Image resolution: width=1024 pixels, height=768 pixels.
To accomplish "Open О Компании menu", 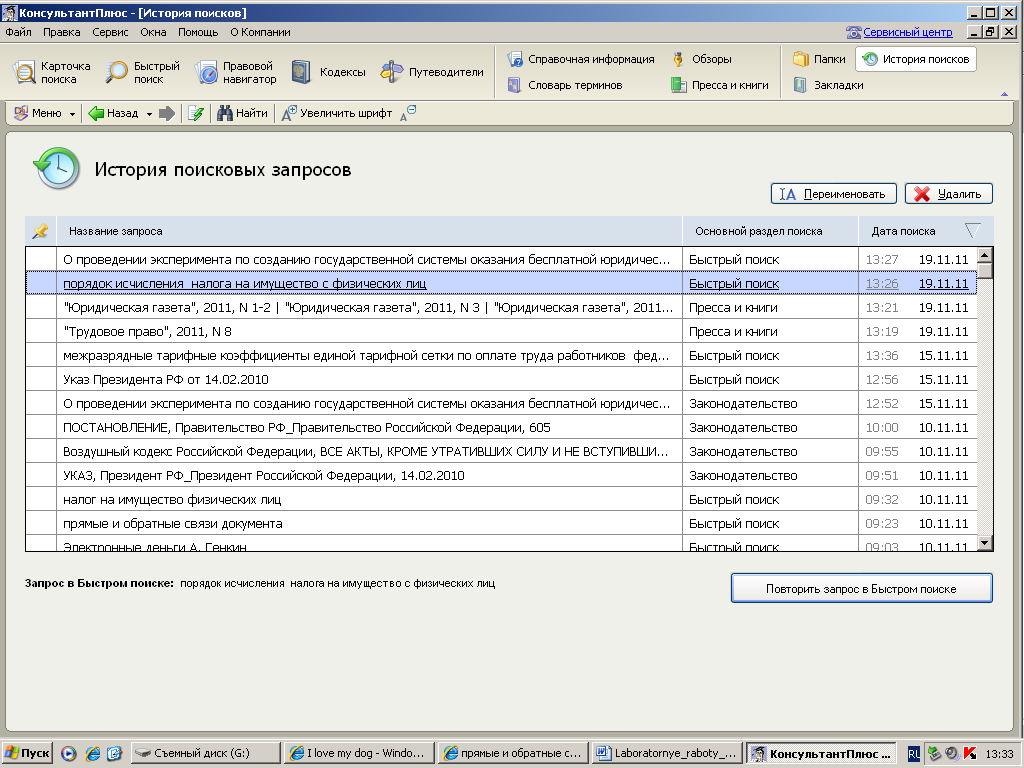I will 260,32.
